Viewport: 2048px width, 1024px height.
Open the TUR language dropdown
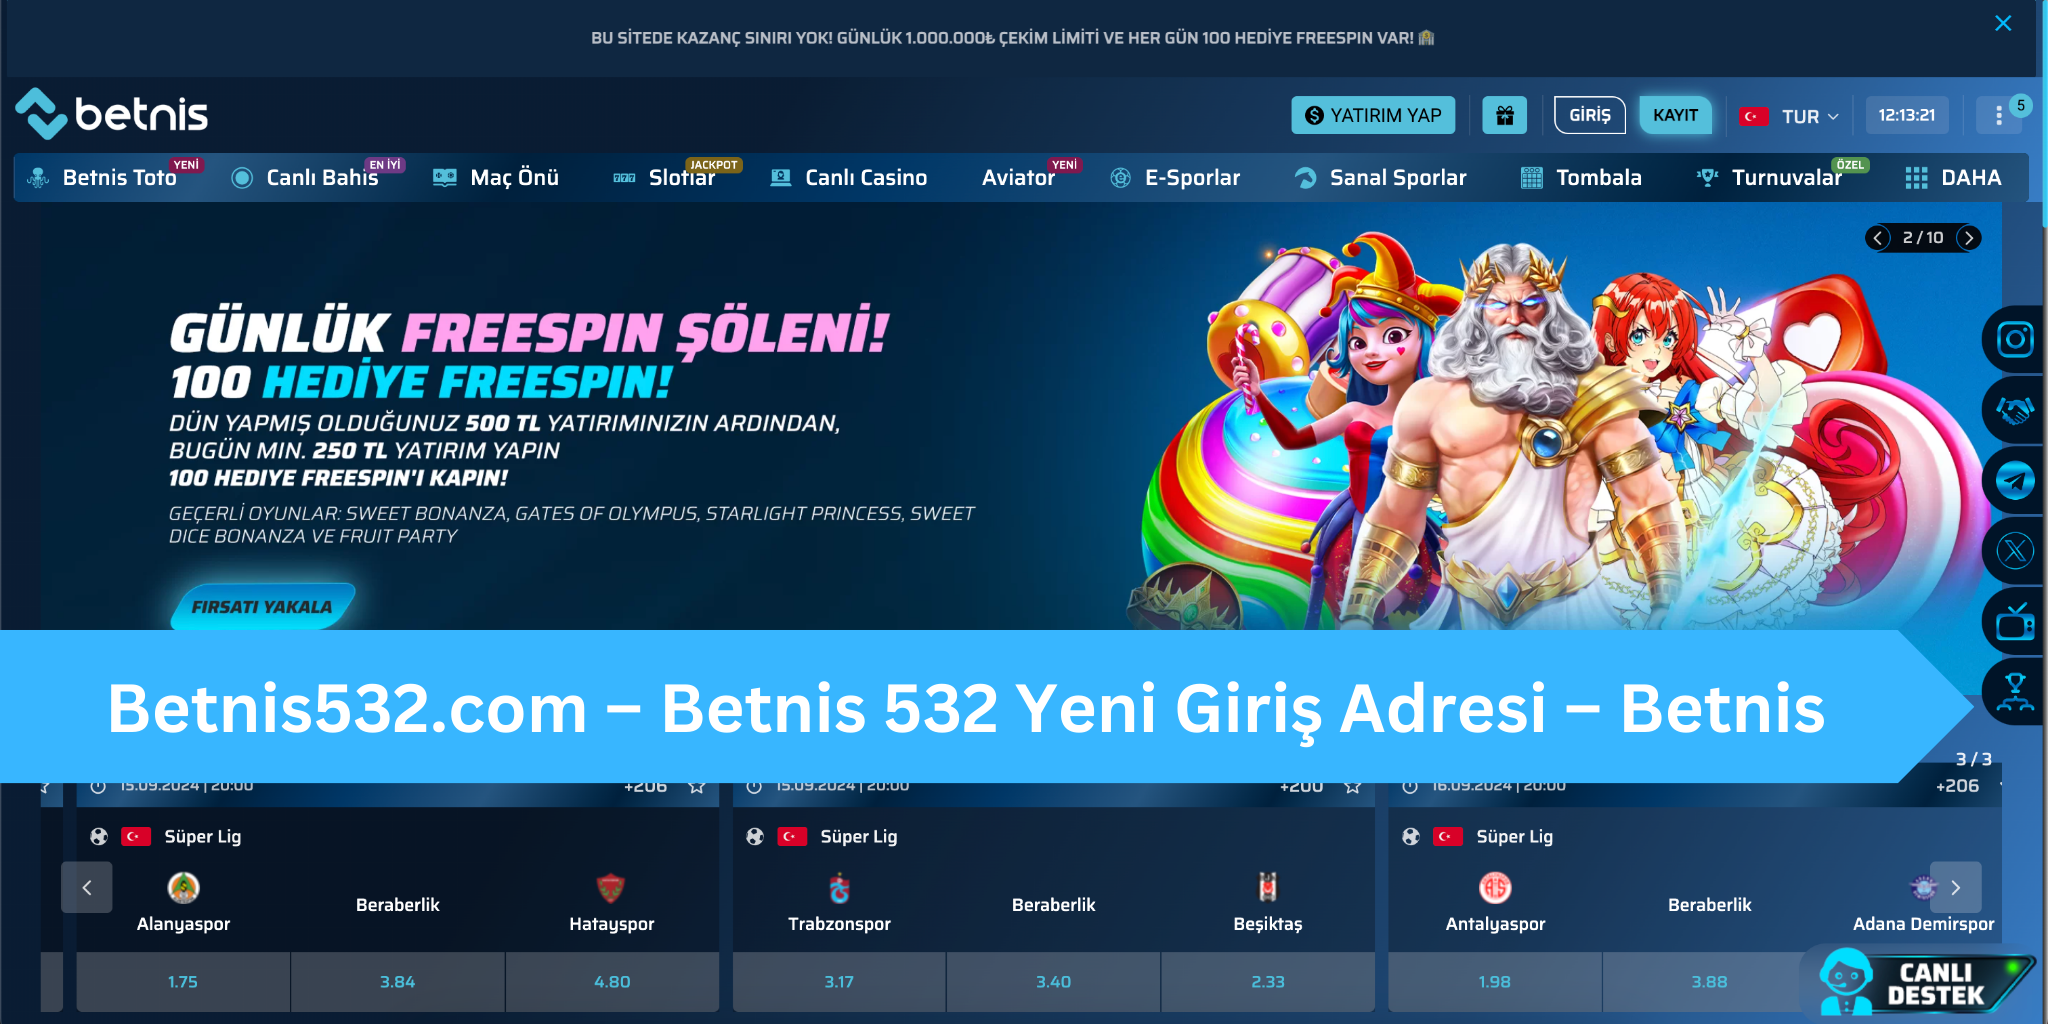click(x=1790, y=116)
